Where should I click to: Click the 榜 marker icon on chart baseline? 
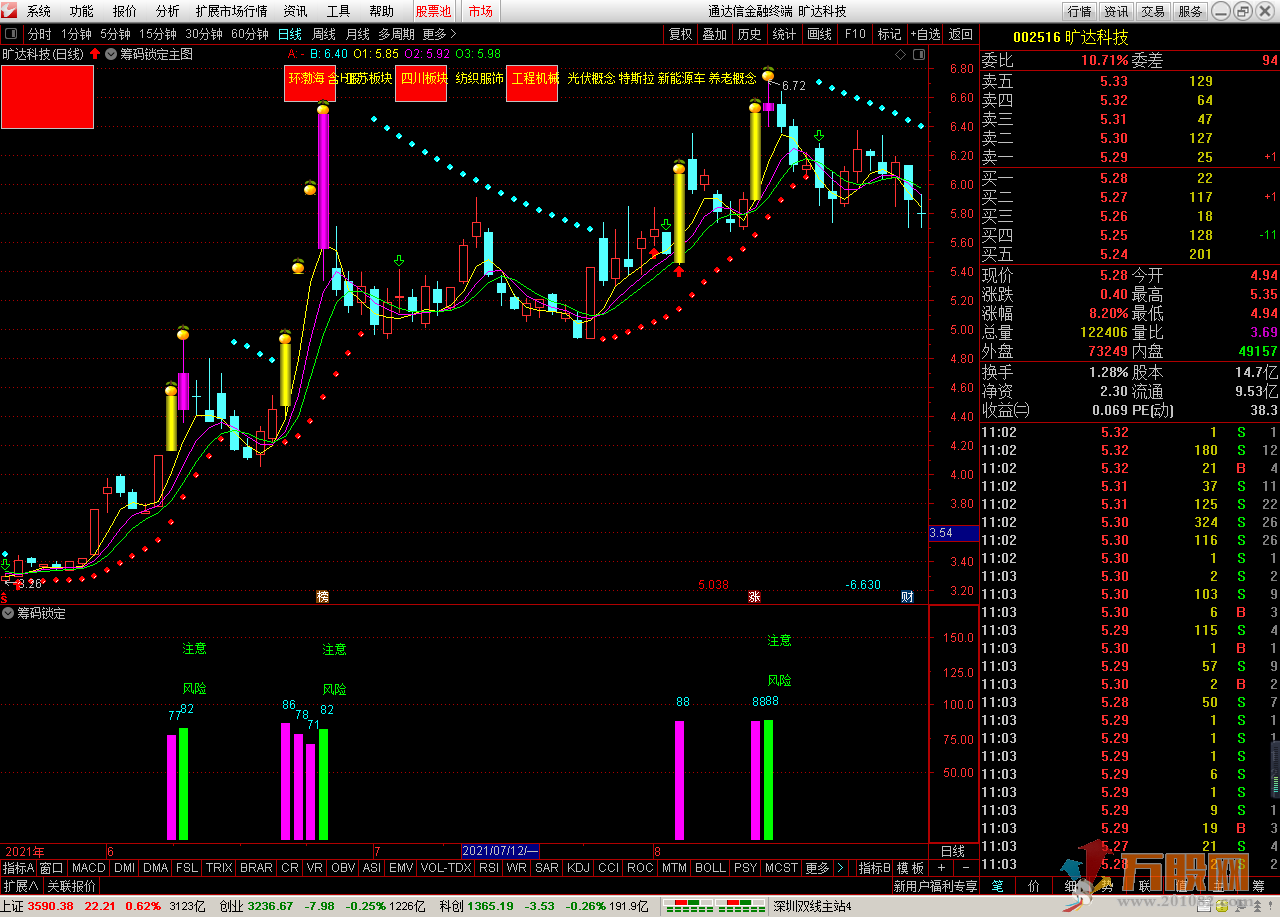(322, 596)
